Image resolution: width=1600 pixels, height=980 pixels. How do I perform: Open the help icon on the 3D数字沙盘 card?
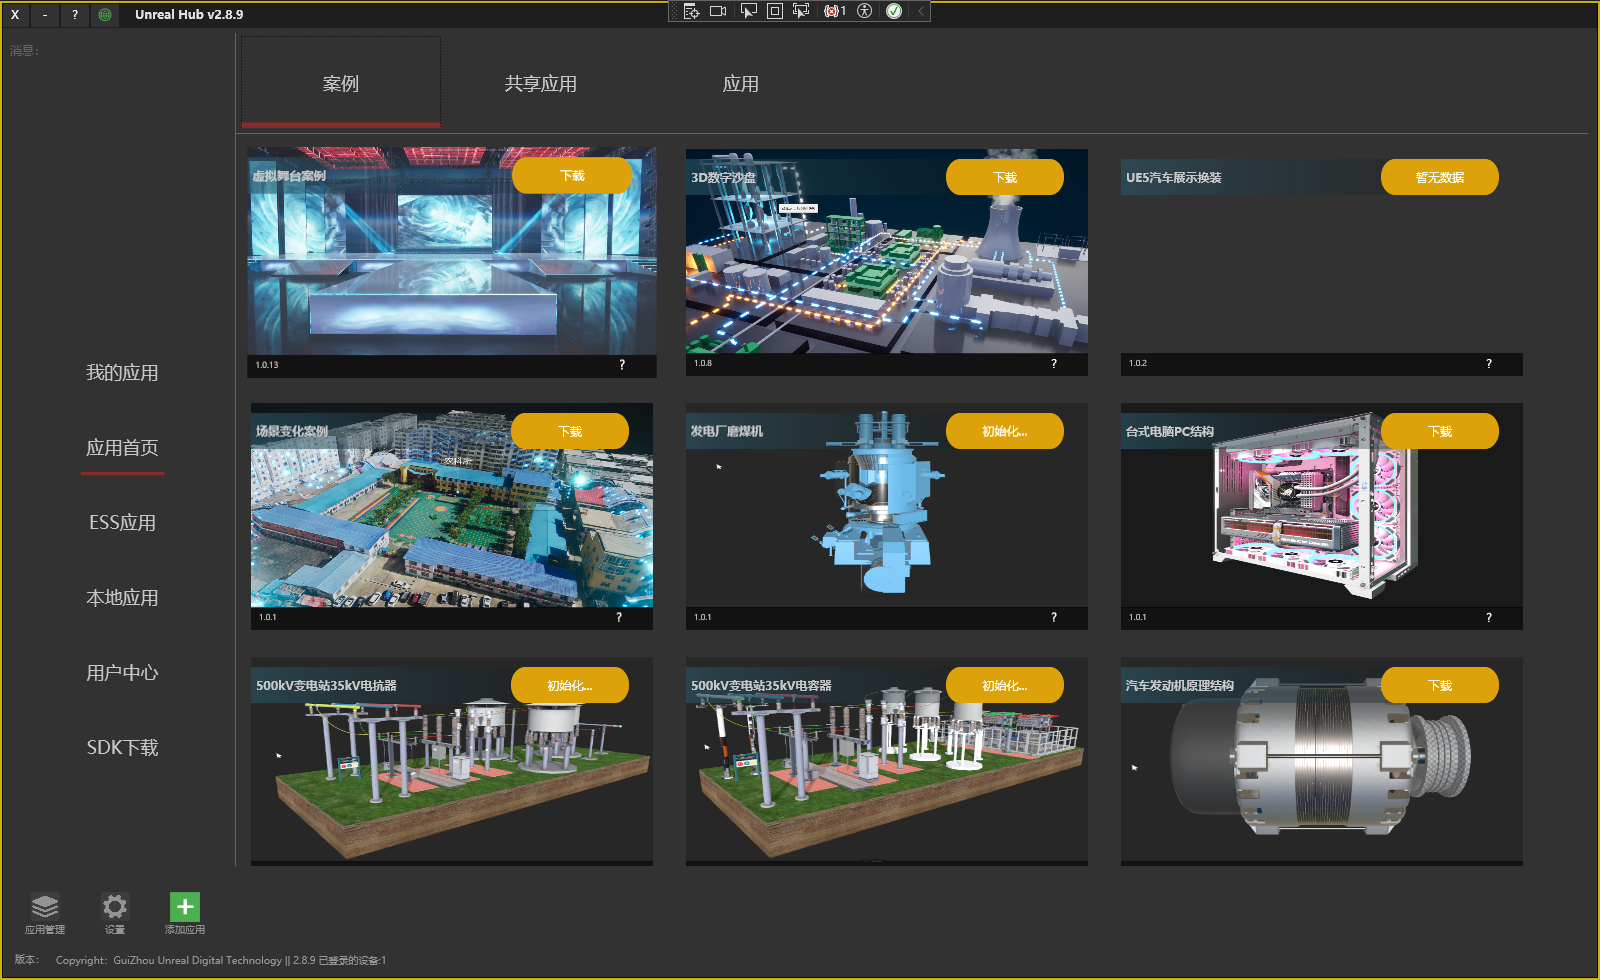1053,364
